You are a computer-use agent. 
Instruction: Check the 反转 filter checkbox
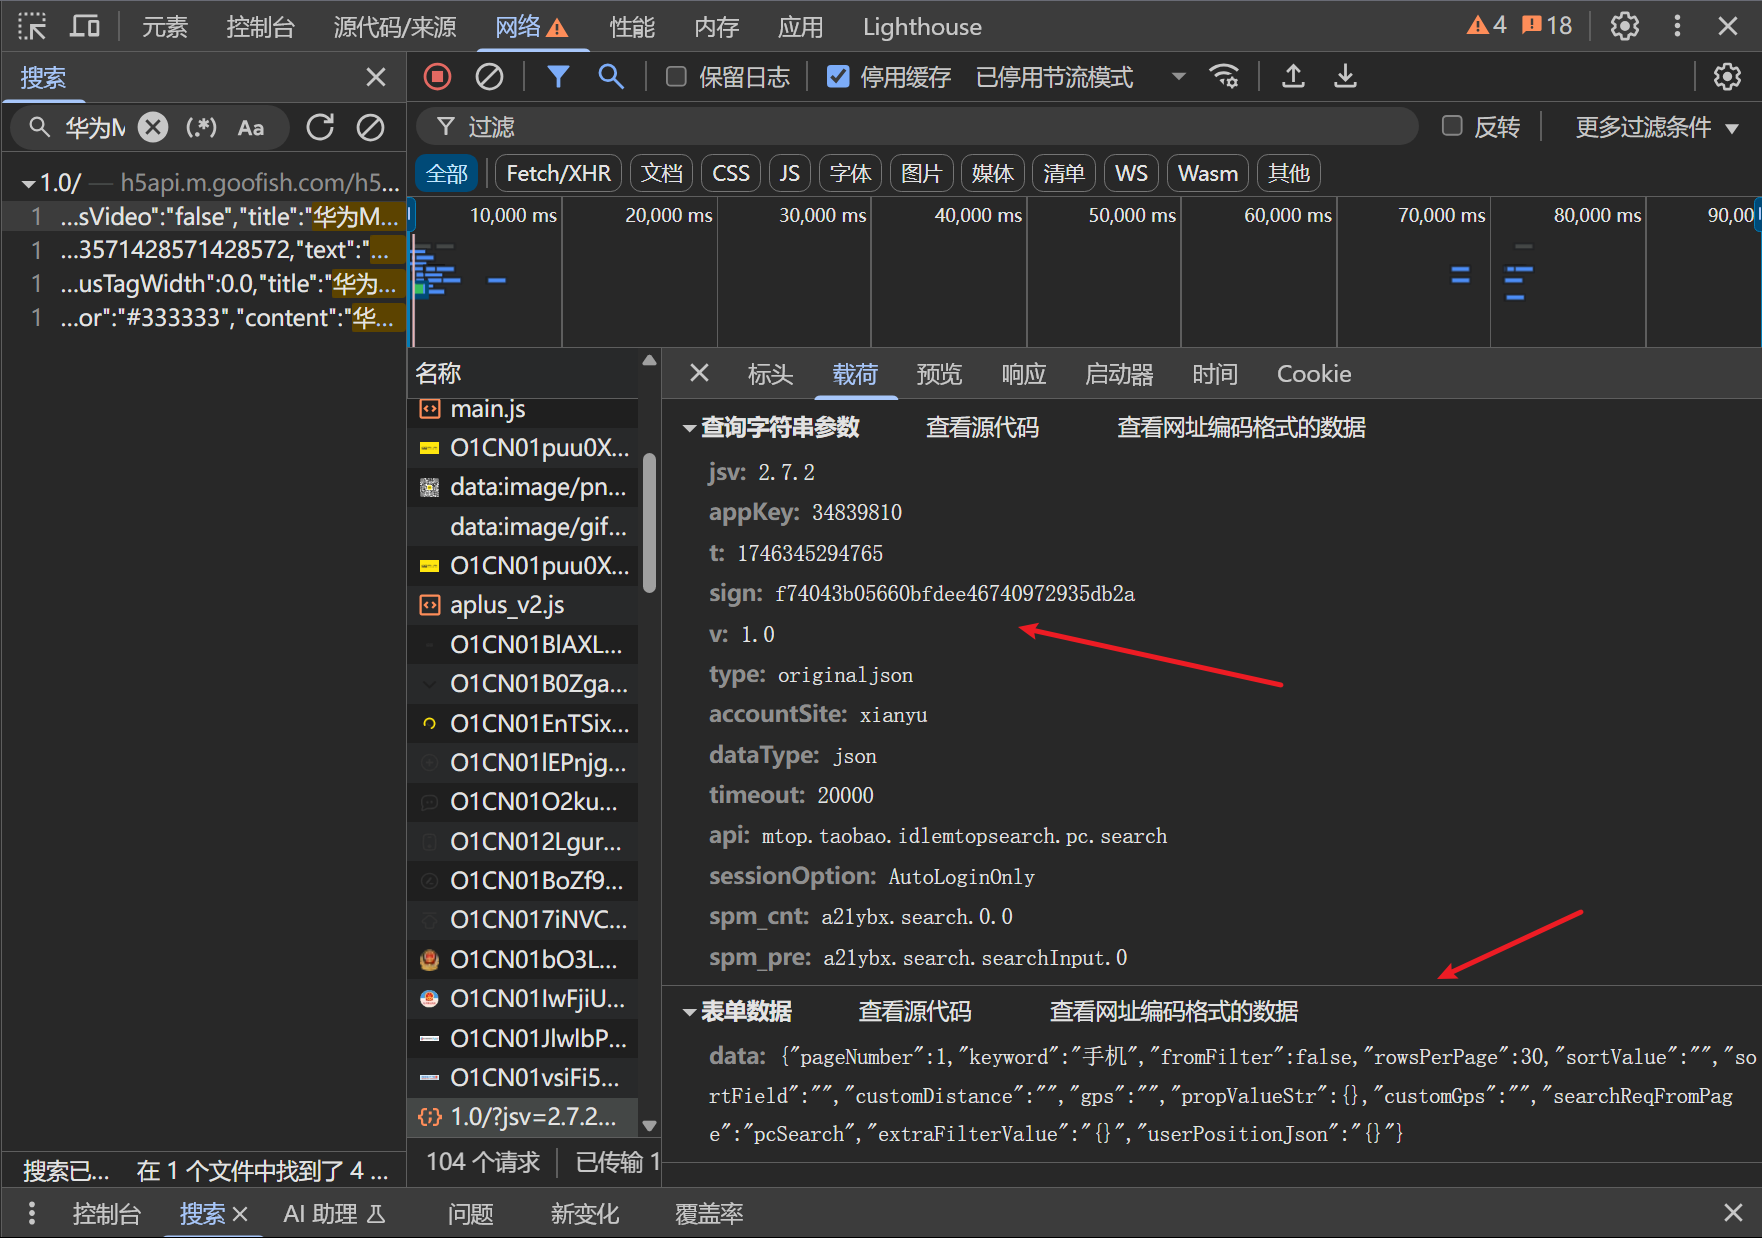(1452, 126)
